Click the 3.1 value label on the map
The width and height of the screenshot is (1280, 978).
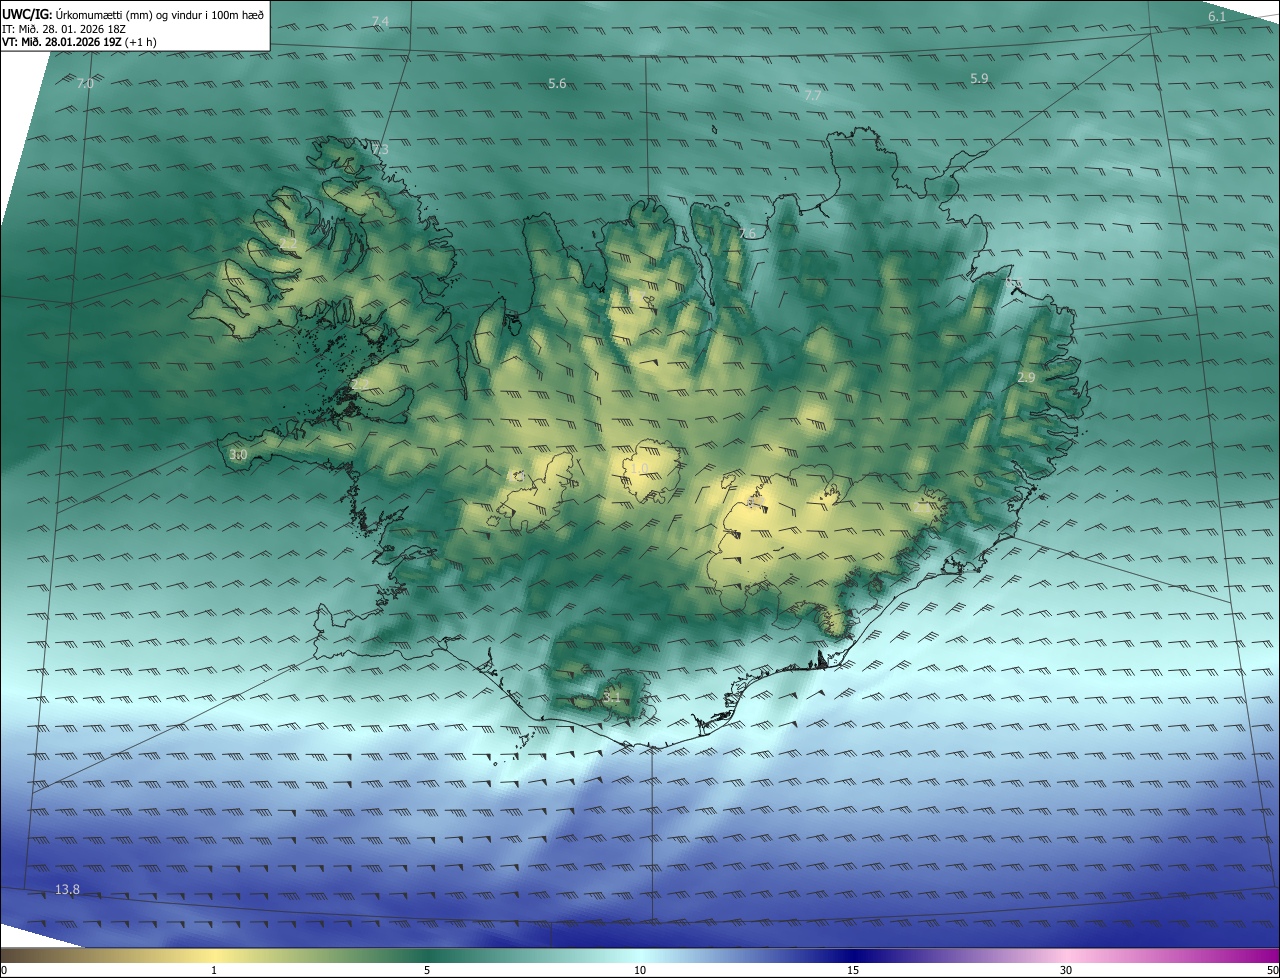(613, 696)
